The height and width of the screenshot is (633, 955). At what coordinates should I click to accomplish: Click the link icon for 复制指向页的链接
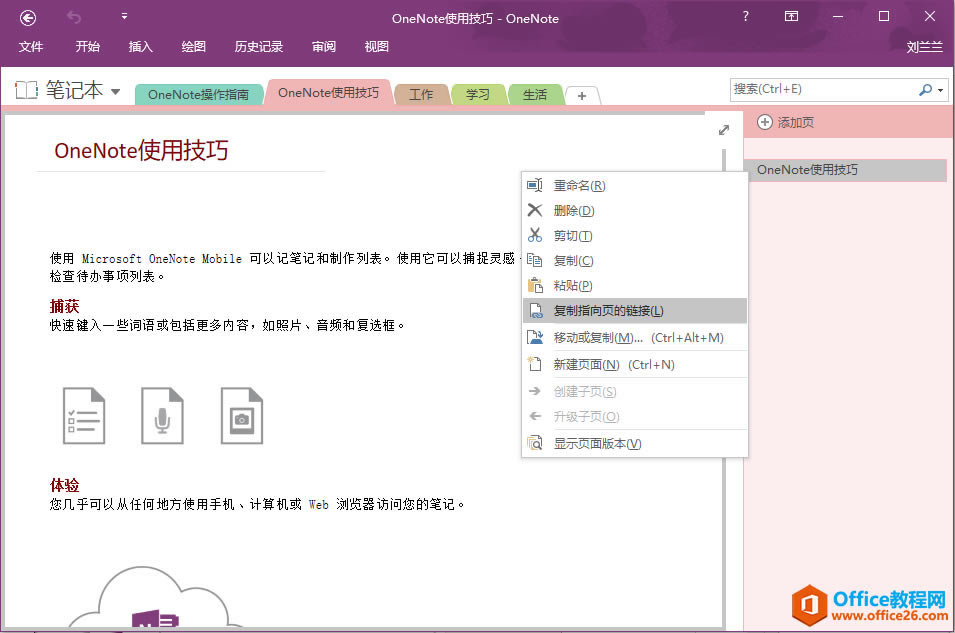click(x=536, y=311)
